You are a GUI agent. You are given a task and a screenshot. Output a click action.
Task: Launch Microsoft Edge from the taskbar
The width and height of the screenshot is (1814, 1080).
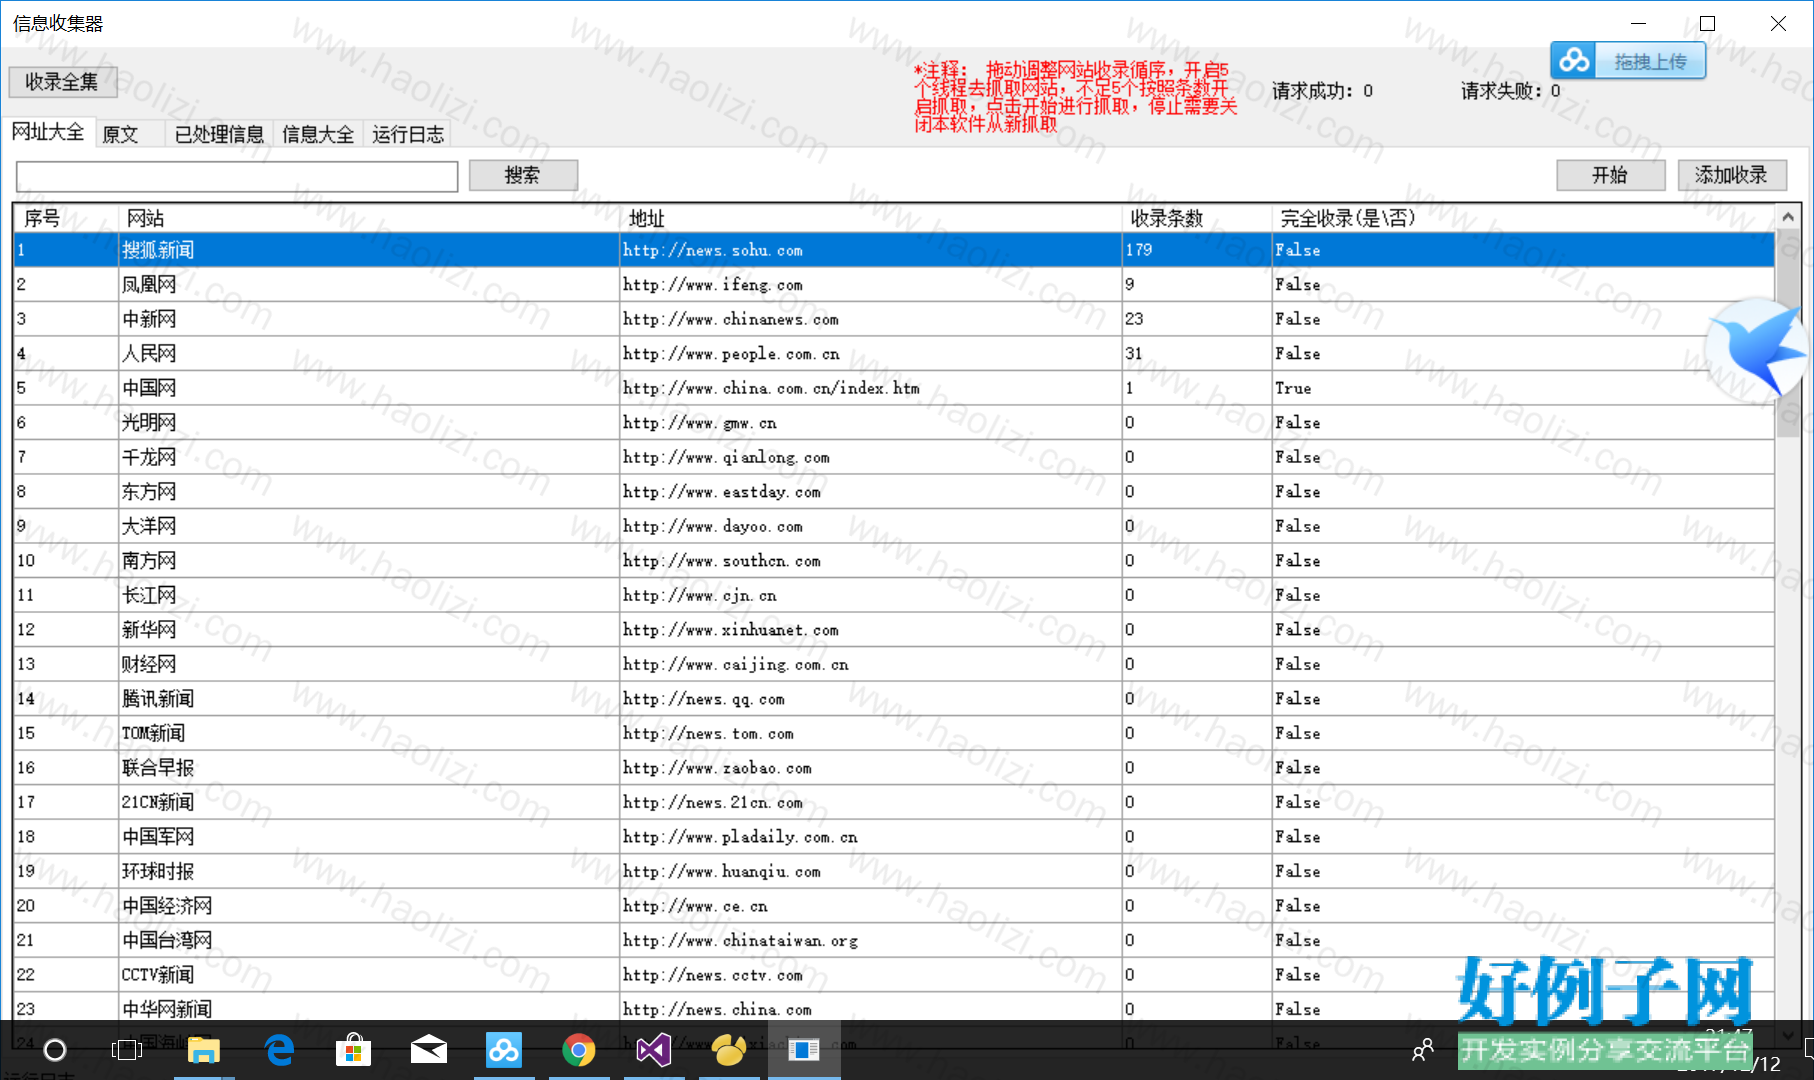(279, 1049)
